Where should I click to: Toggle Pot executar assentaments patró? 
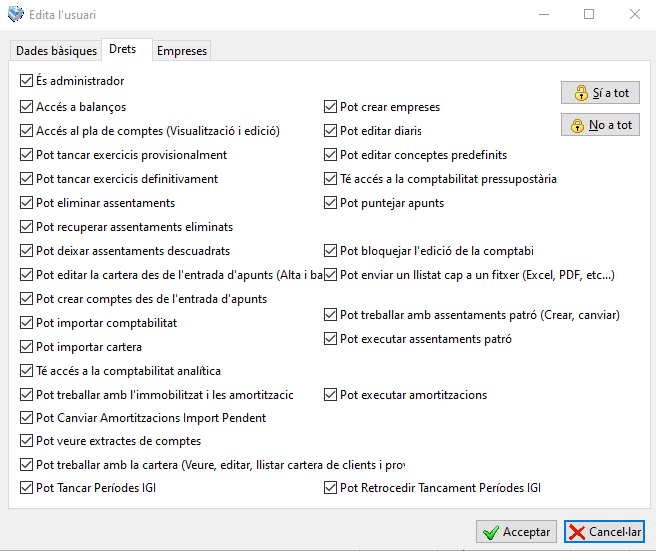pos(331,338)
